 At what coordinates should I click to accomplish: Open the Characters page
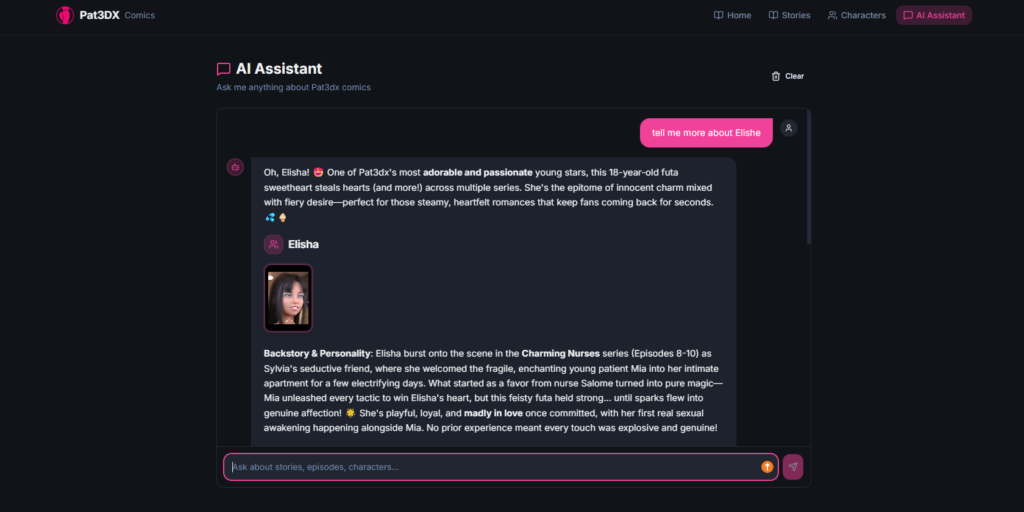[x=856, y=15]
